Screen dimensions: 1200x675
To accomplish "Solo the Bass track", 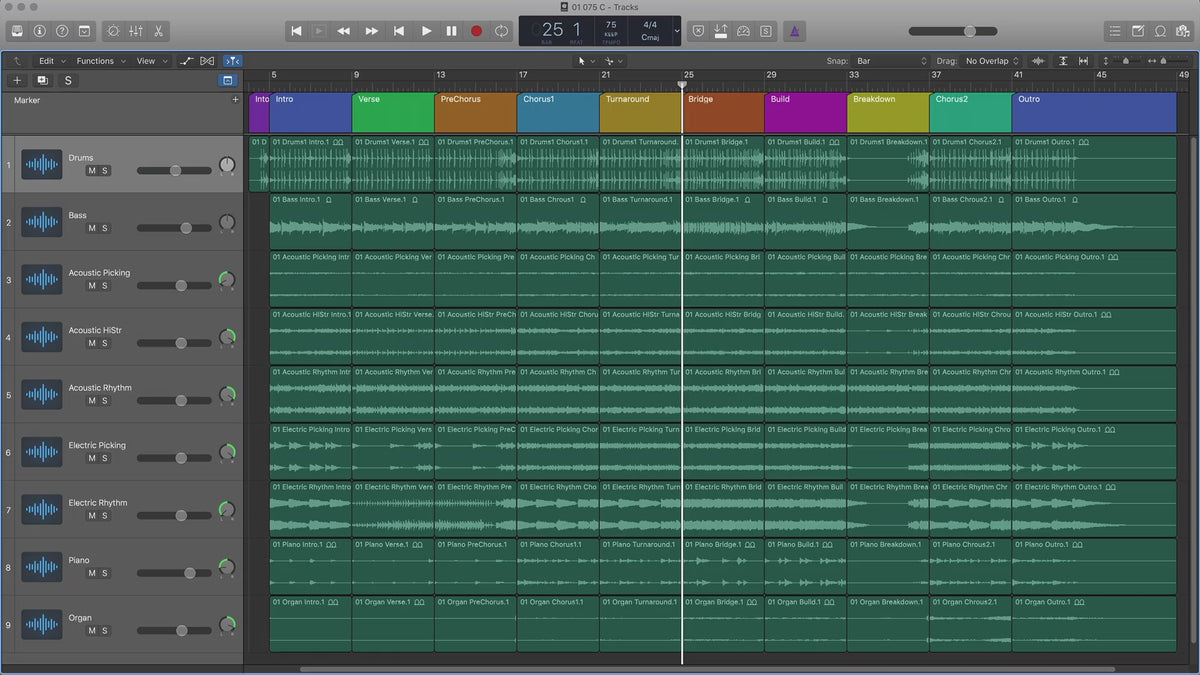I will (x=105, y=228).
